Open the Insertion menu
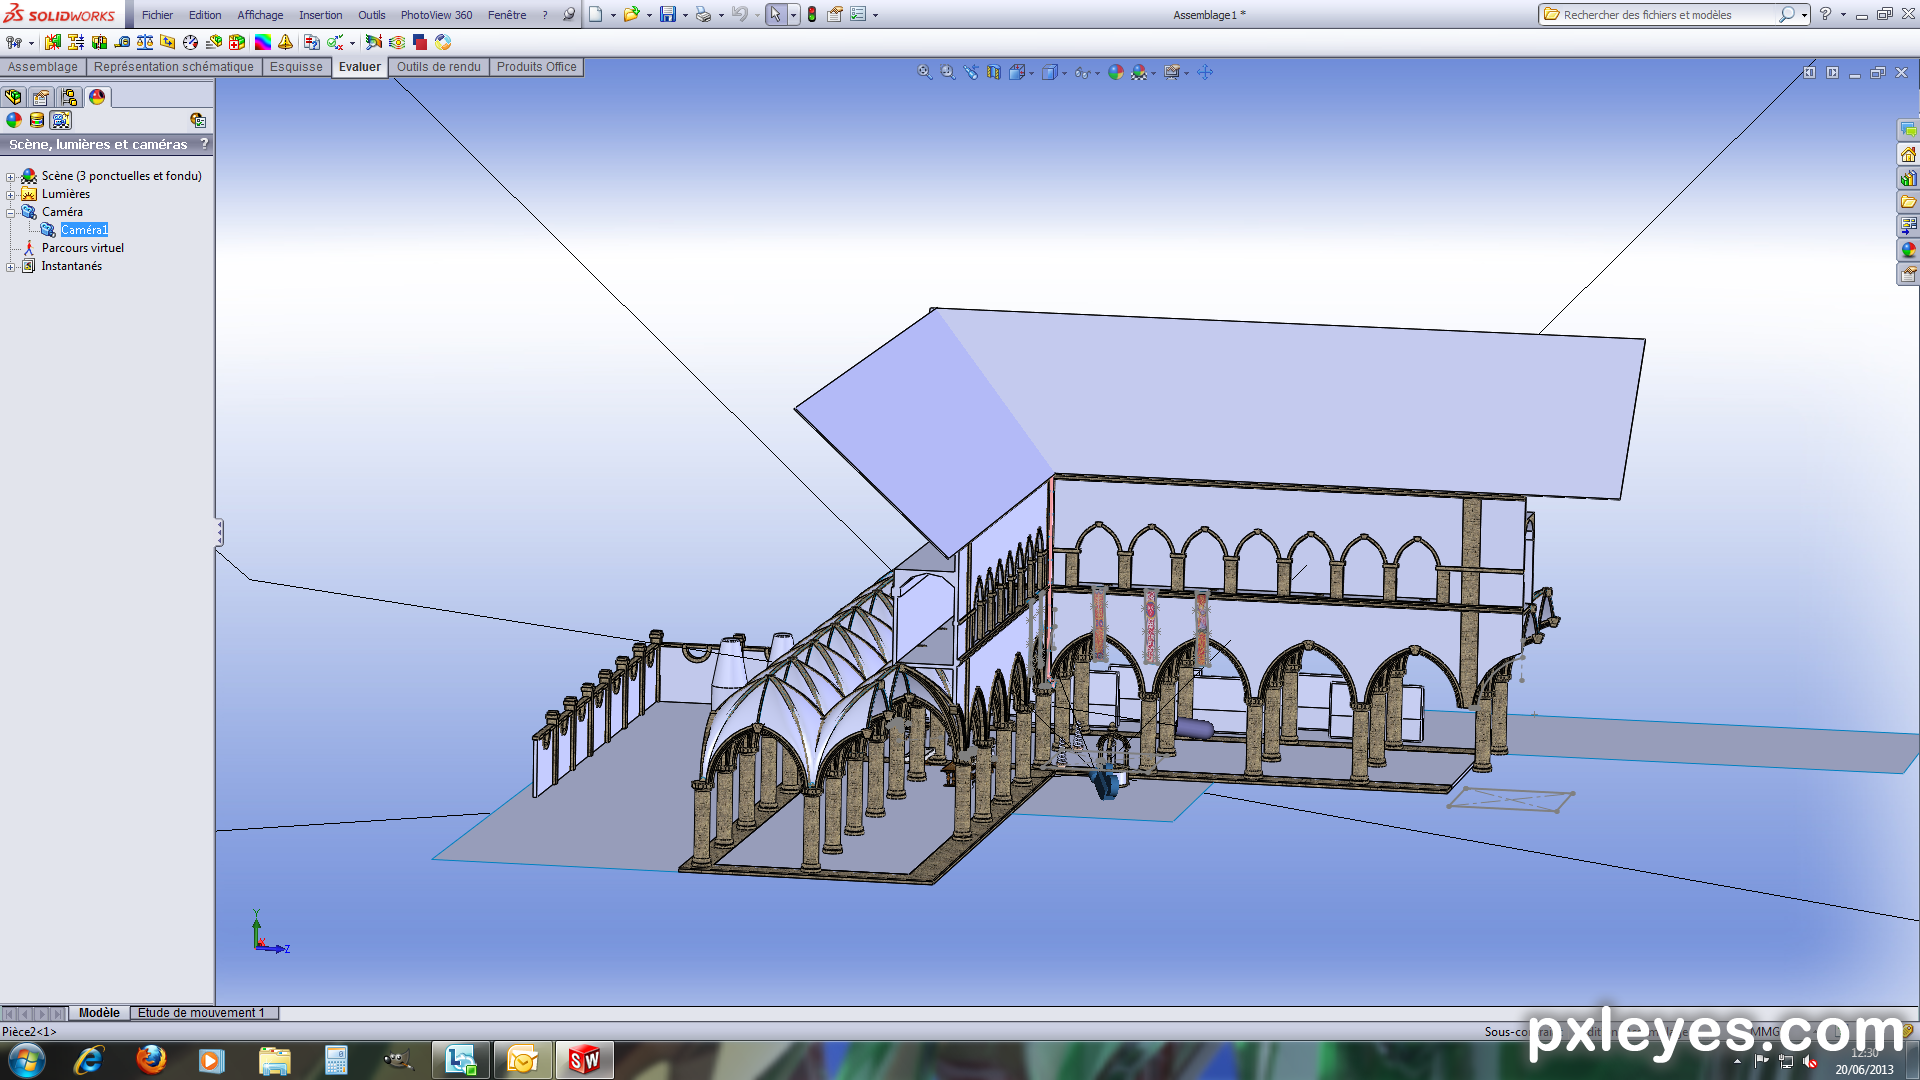Image resolution: width=1920 pixels, height=1080 pixels. point(320,15)
